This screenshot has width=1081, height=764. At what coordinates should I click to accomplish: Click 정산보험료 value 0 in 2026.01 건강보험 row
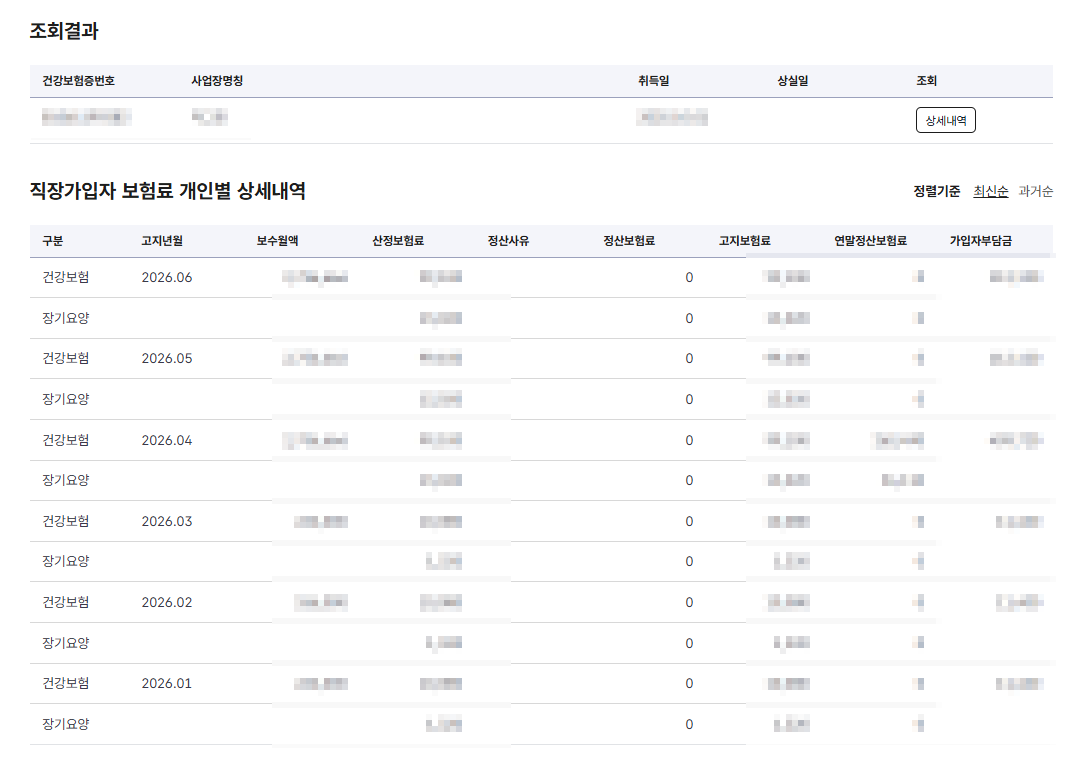click(689, 683)
